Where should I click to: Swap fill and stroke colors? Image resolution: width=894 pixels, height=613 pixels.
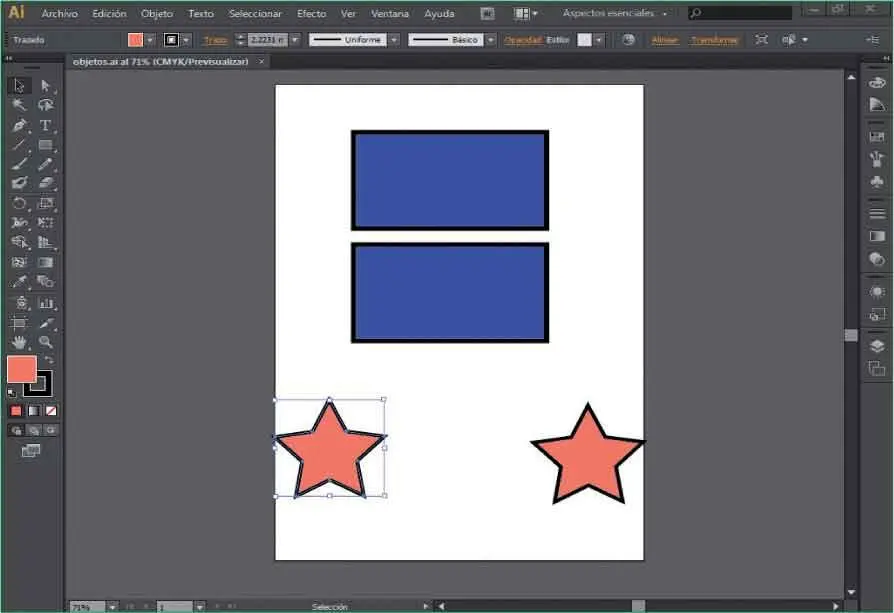click(50, 360)
